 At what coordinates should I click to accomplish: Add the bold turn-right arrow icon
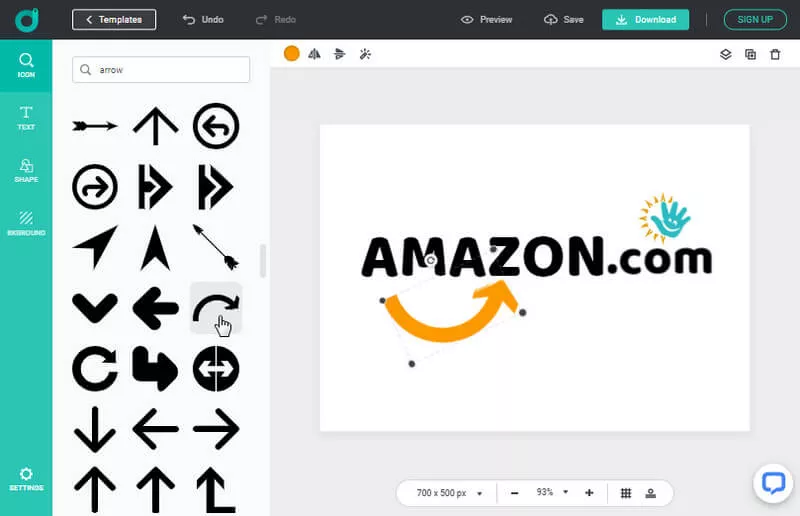pyautogui.click(x=155, y=368)
